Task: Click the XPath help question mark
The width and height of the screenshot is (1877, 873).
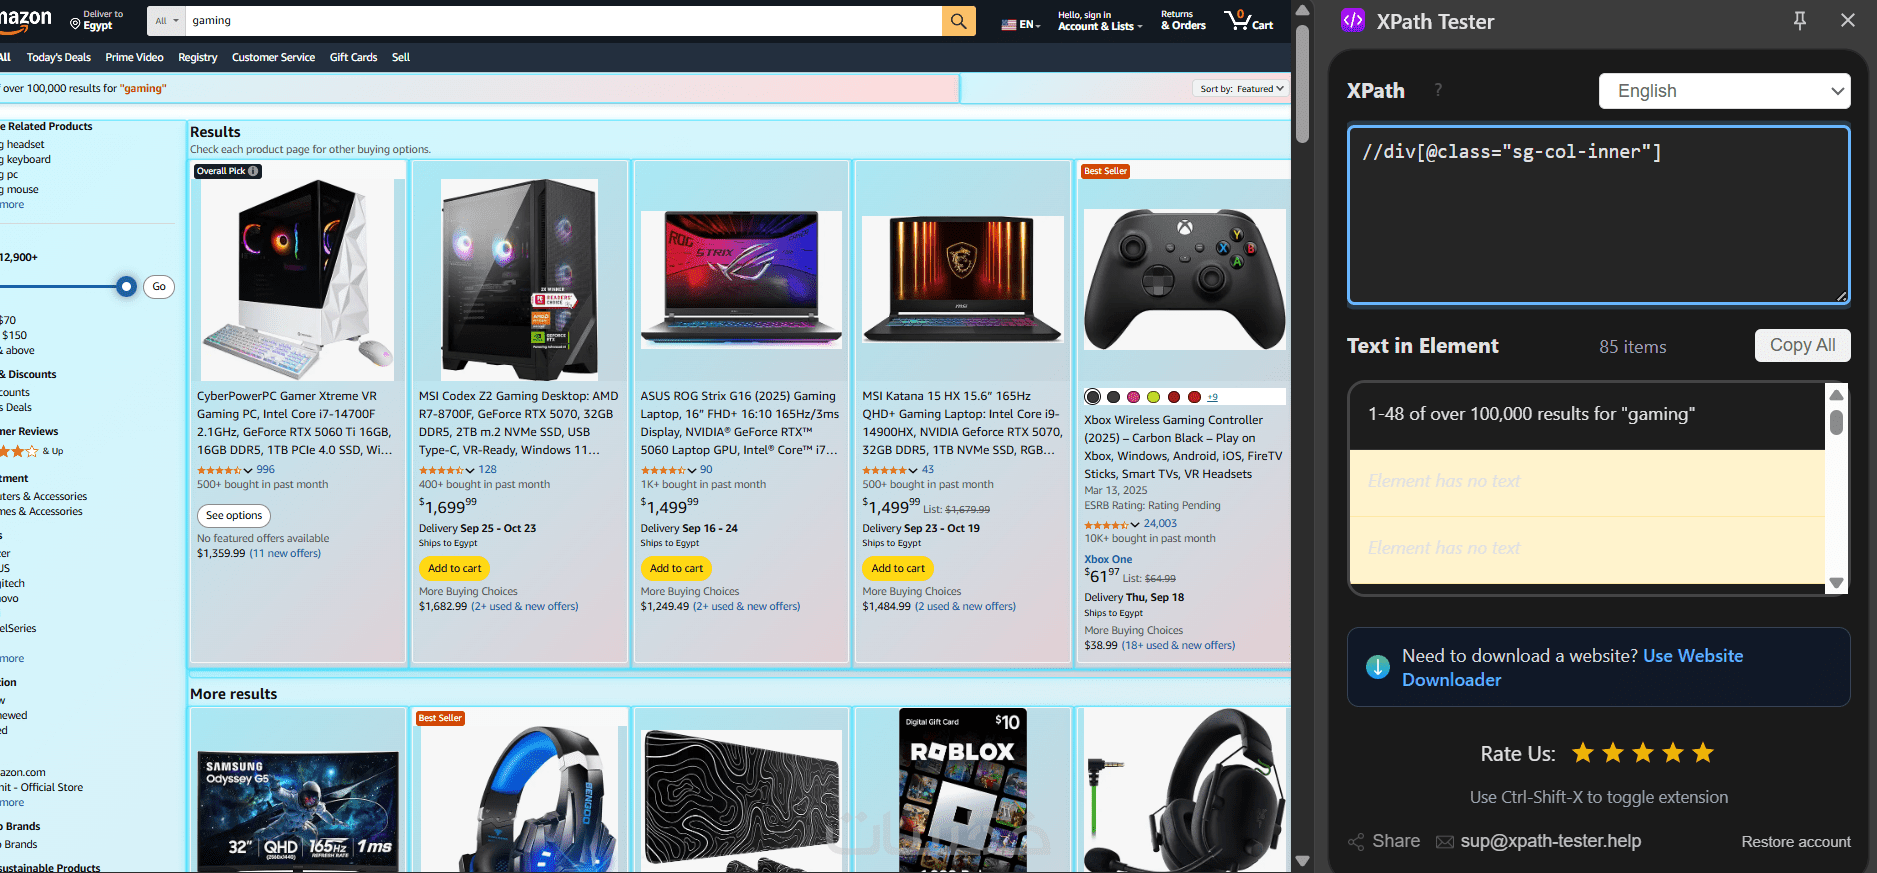Action: (x=1438, y=90)
